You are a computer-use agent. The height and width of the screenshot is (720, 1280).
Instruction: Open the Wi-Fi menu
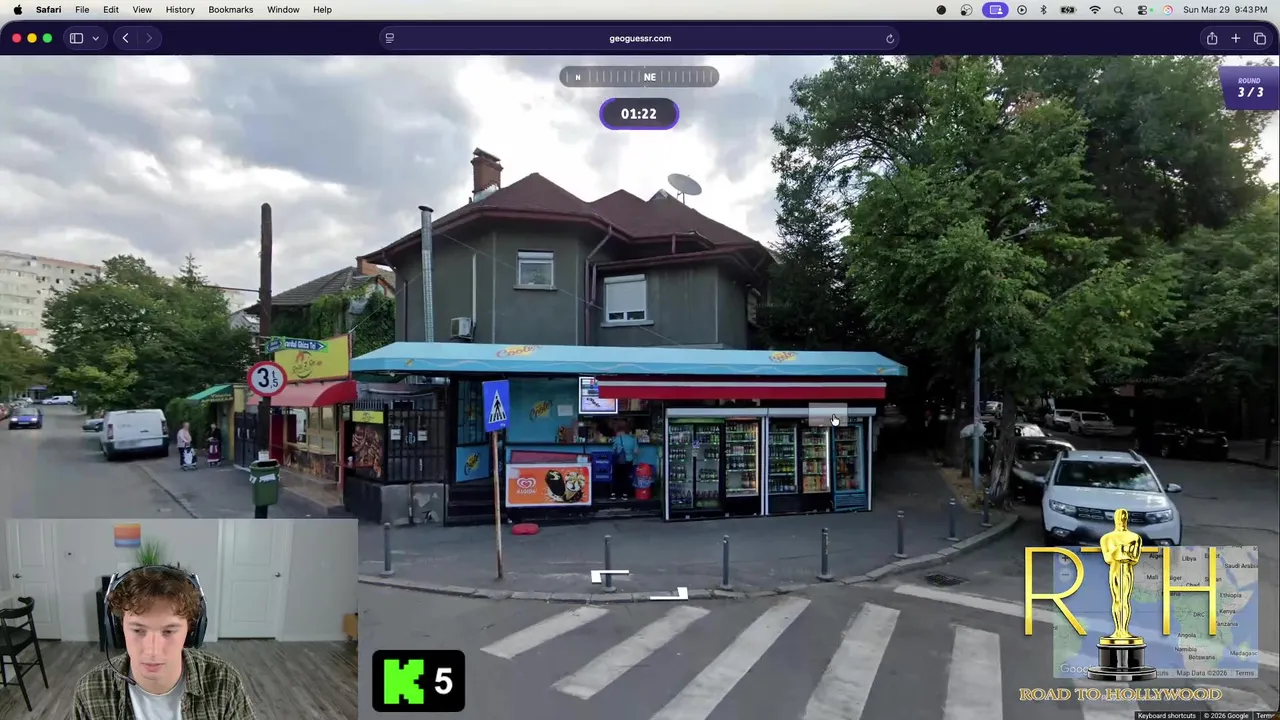(x=1095, y=10)
